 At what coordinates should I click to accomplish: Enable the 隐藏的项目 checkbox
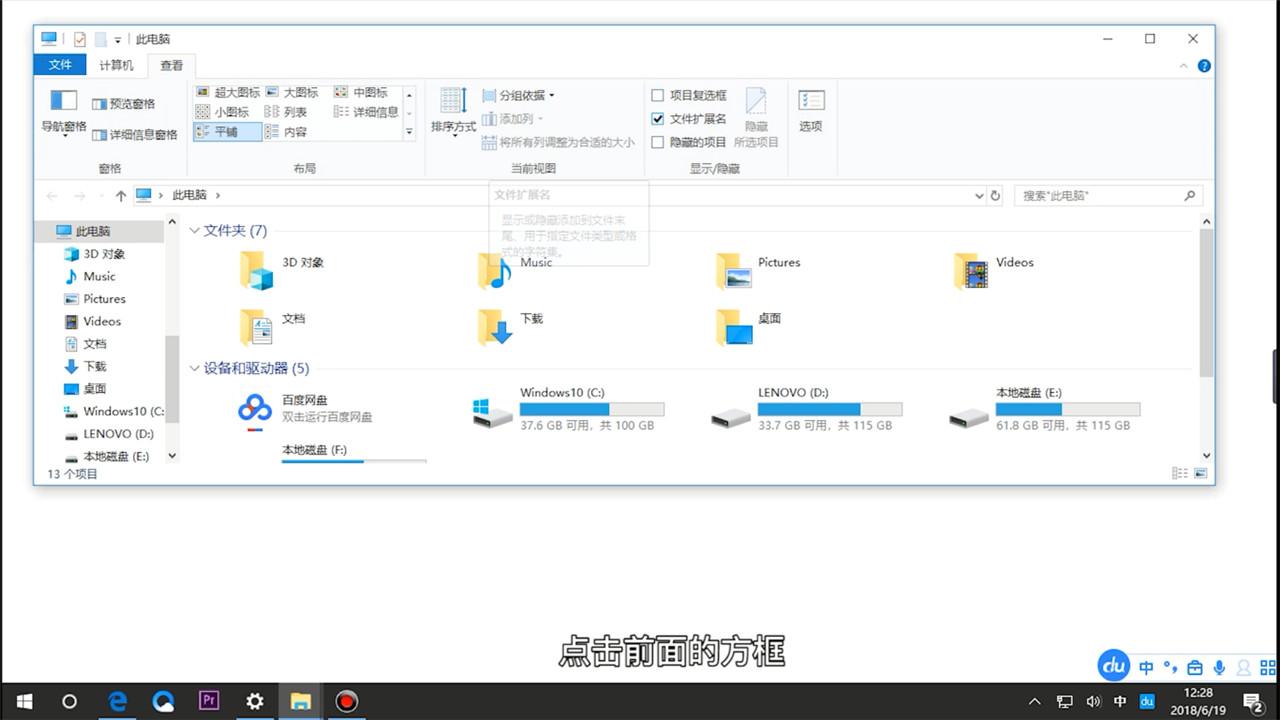[658, 143]
